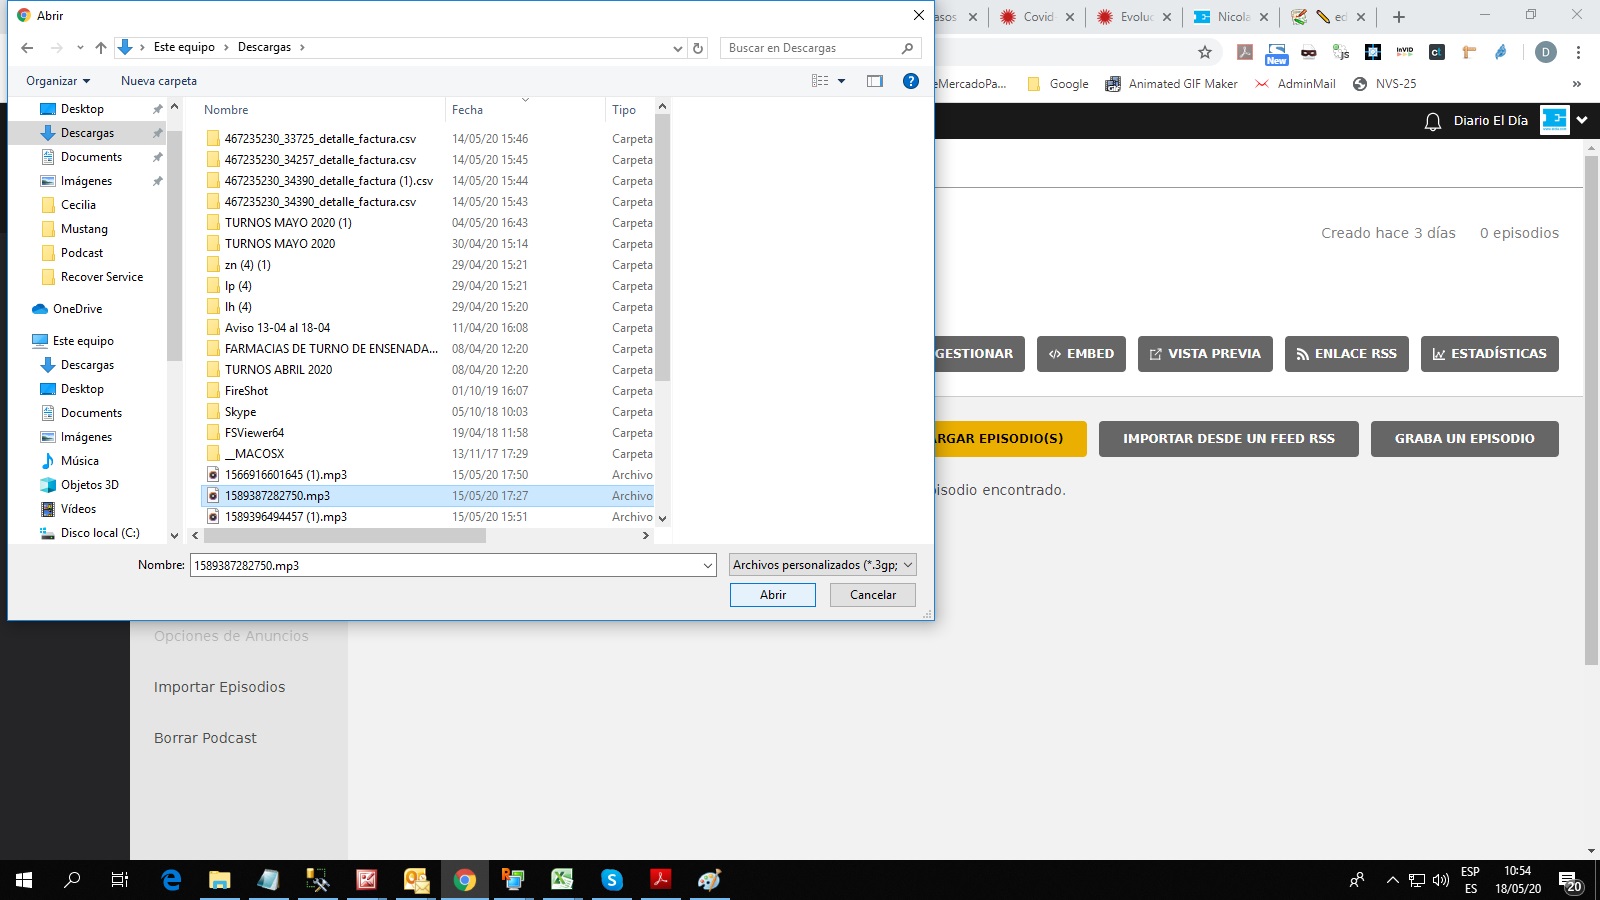The width and height of the screenshot is (1600, 900).
Task: Toggle the preview pane icon
Action: coord(875,81)
